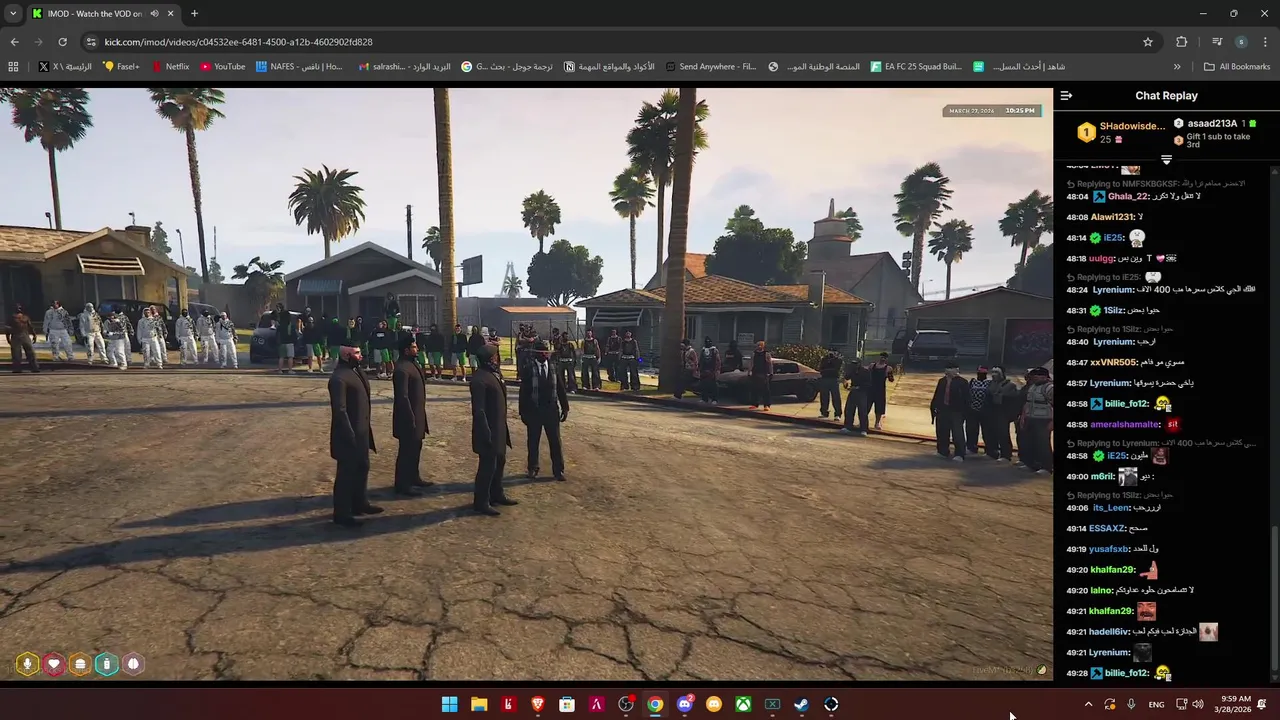Switch the ENG input language
The width and height of the screenshot is (1280, 720).
[x=1156, y=704]
